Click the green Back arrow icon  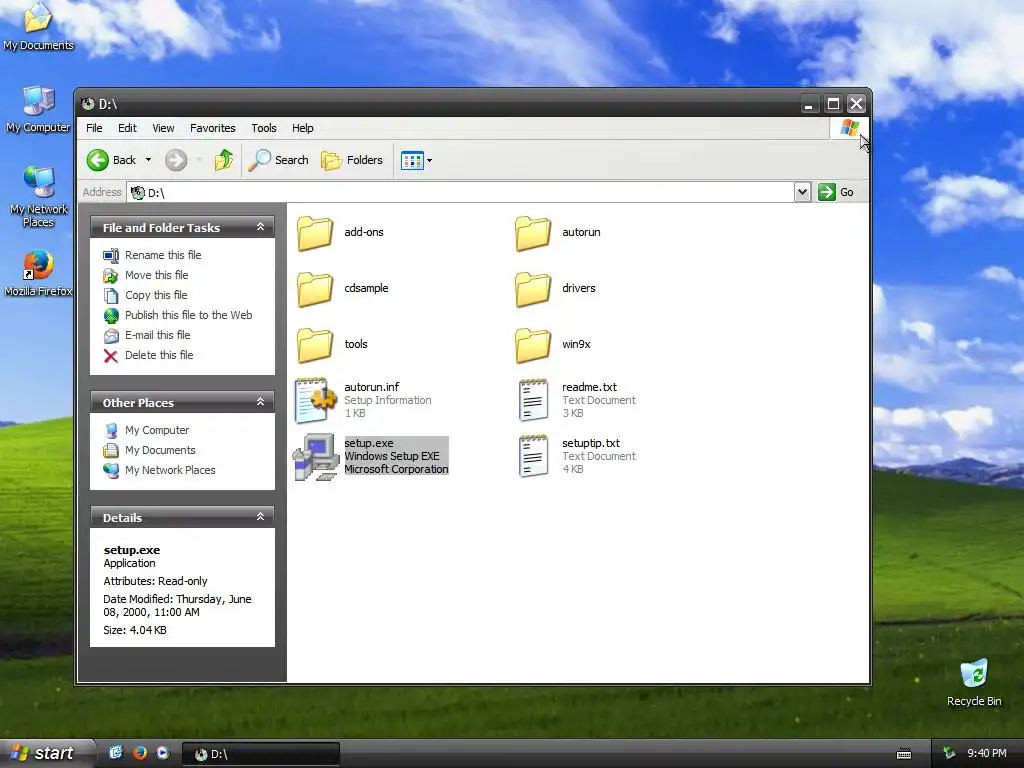coord(98,160)
